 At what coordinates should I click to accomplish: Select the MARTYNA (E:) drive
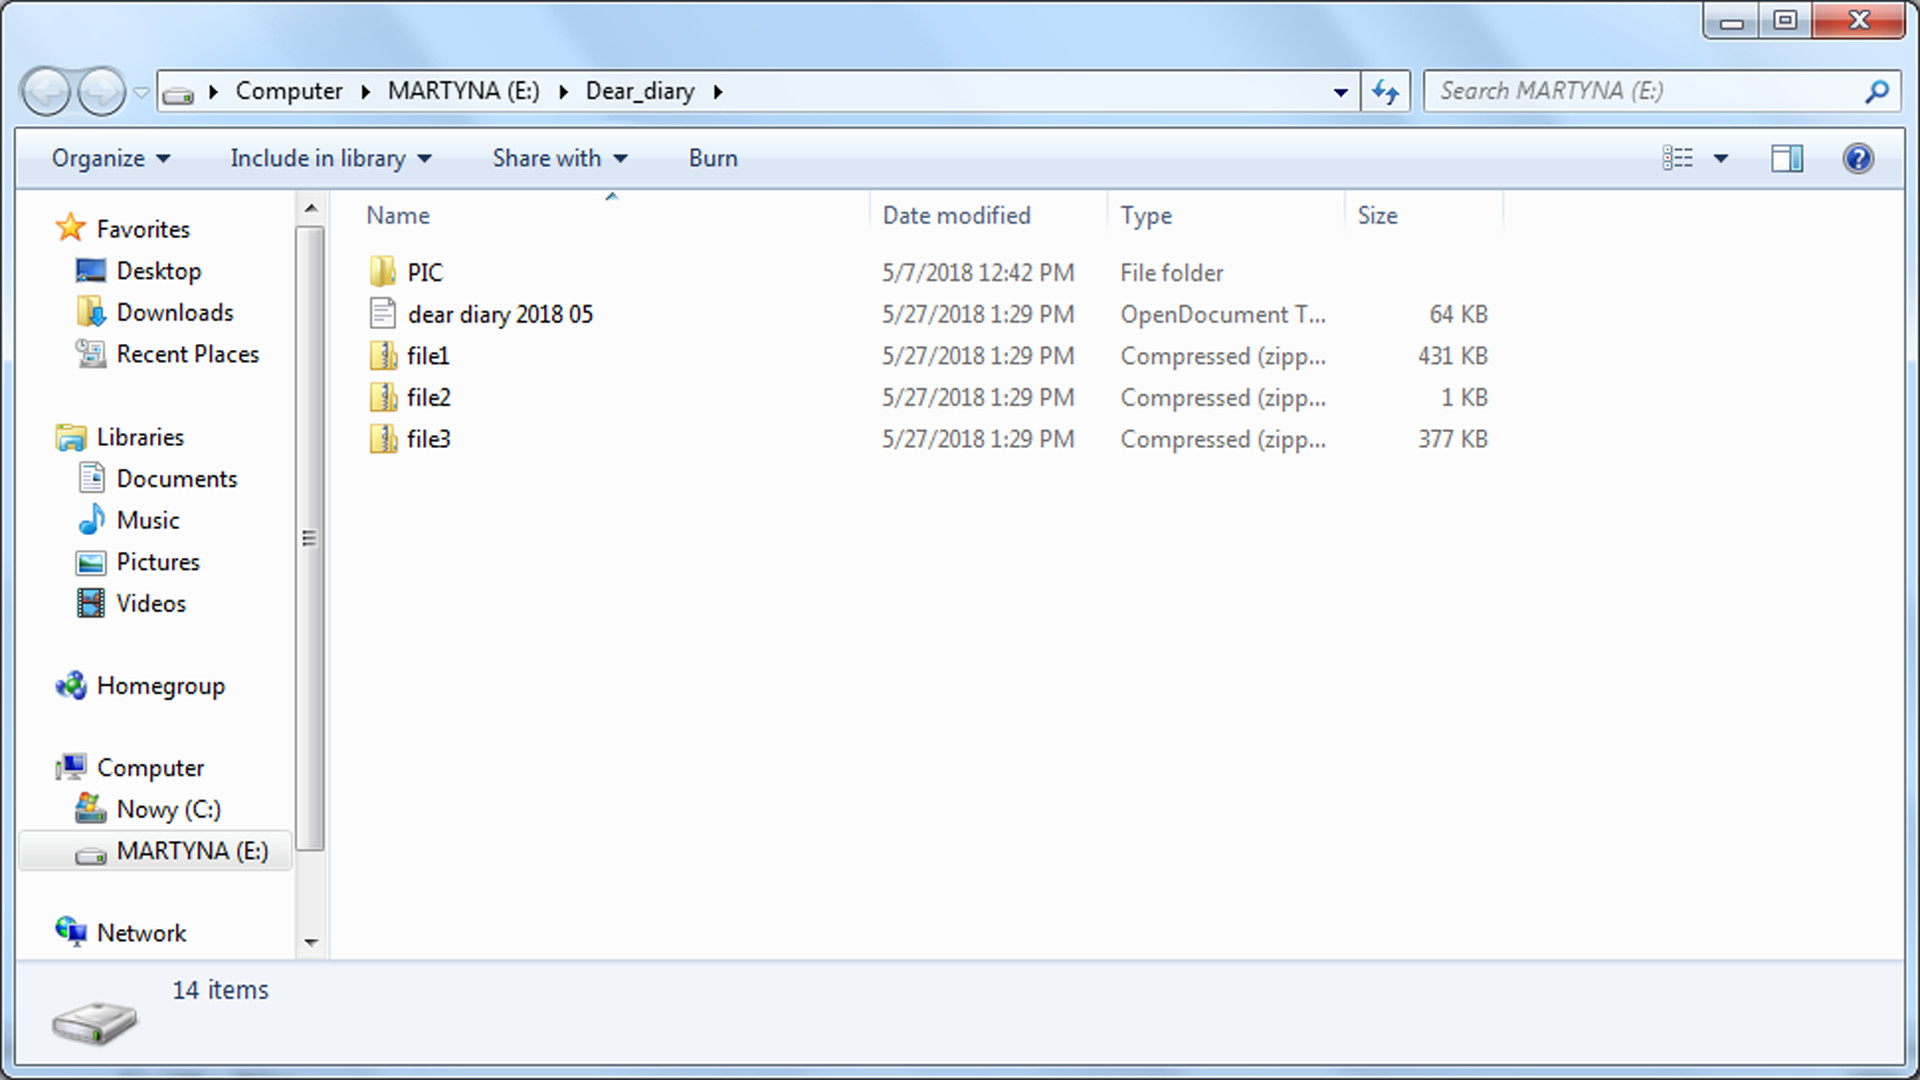coord(191,851)
